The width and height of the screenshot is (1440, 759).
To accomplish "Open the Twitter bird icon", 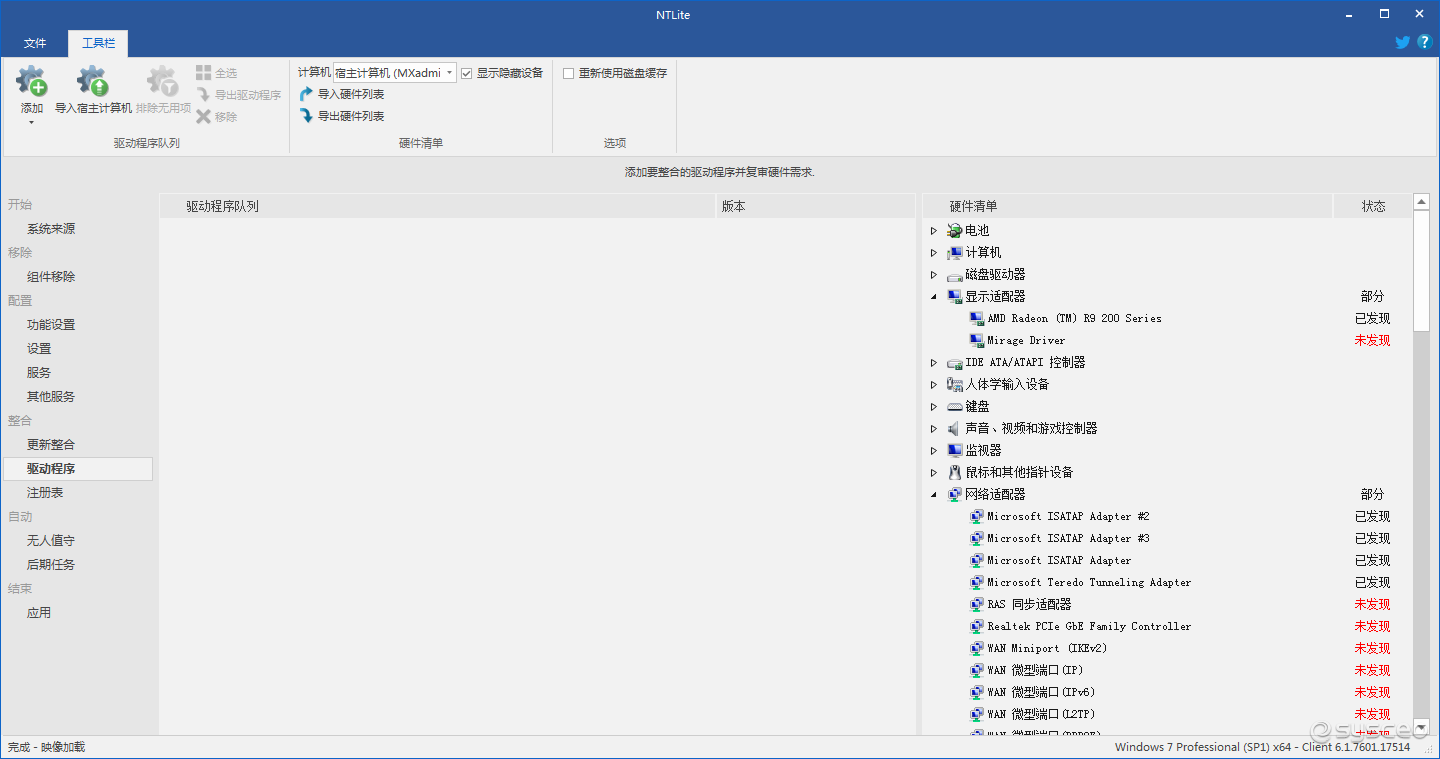I will pyautogui.click(x=1403, y=42).
